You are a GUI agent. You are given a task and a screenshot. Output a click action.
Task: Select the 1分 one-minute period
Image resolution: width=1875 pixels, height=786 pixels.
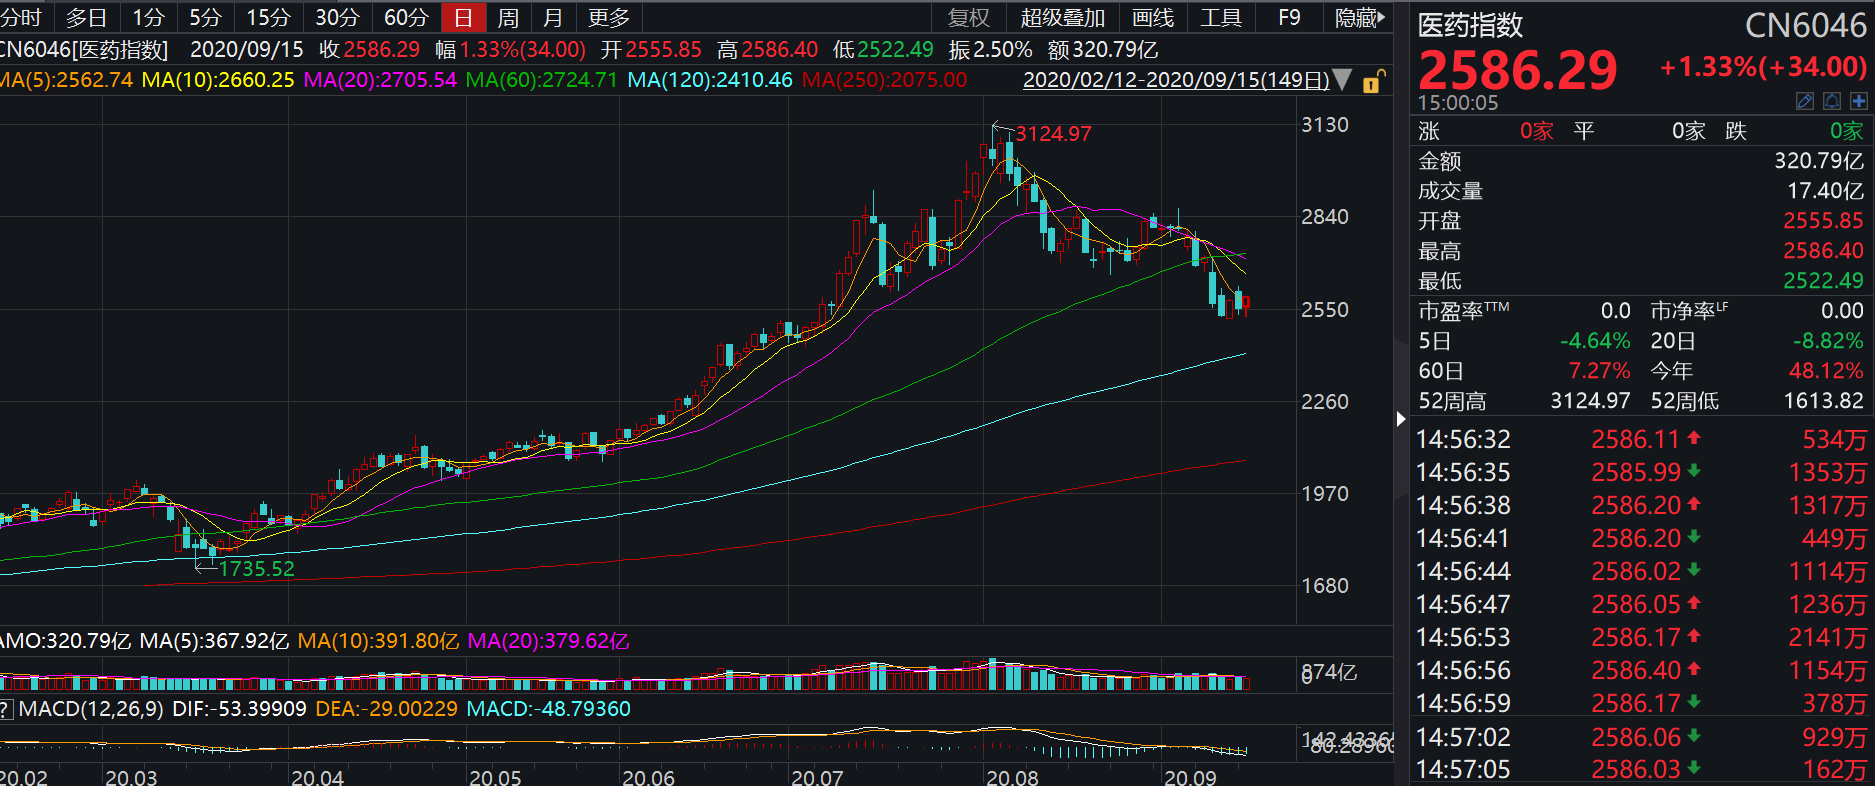(148, 18)
